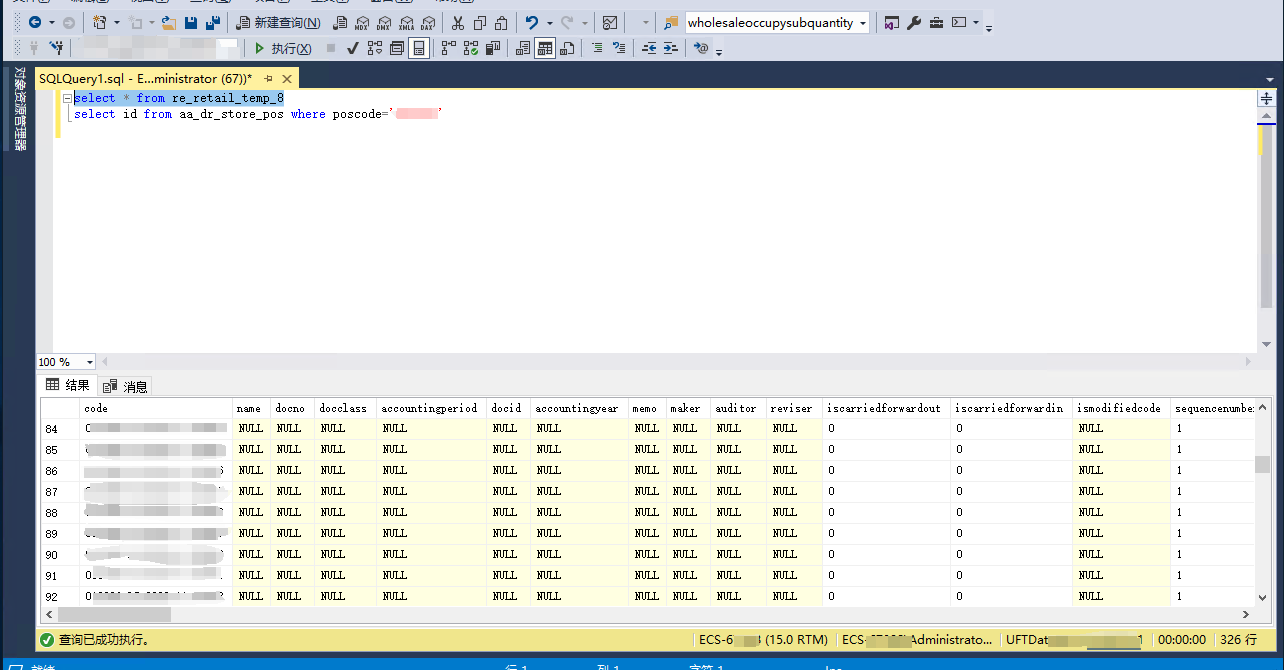Click the Save All toolbar icon

(212, 23)
